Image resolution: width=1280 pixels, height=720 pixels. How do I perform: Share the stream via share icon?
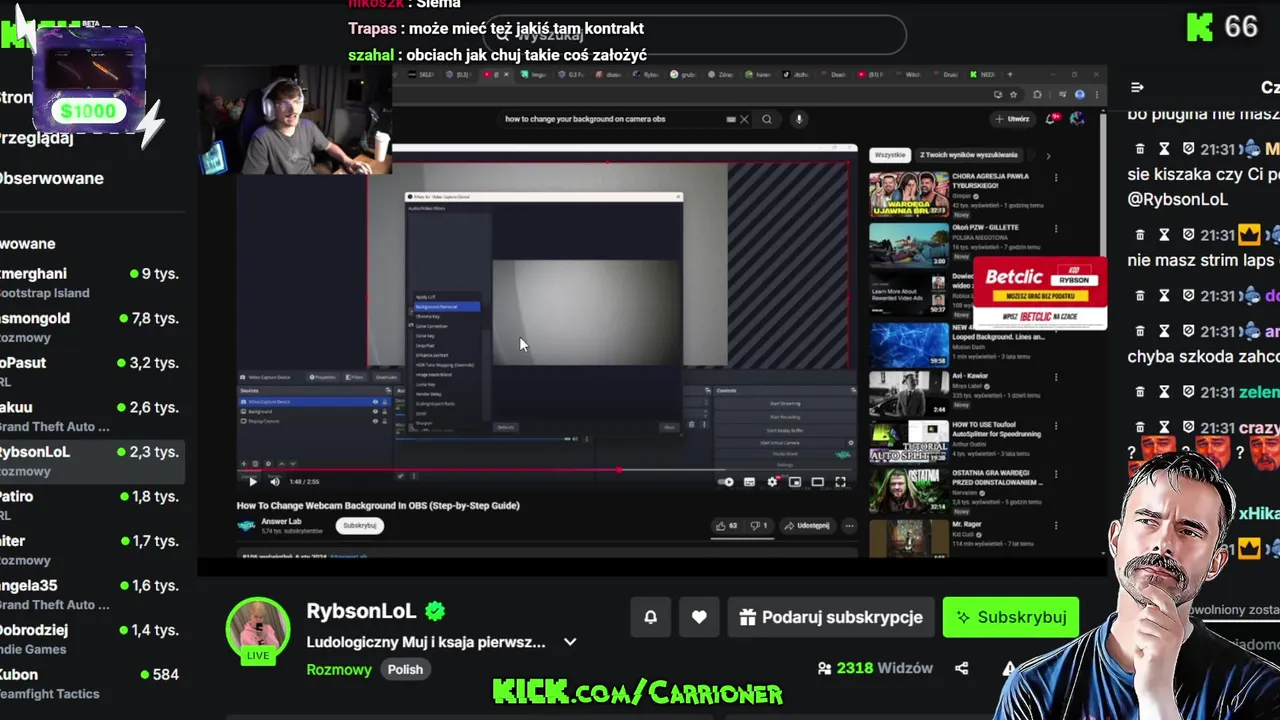pyautogui.click(x=961, y=668)
